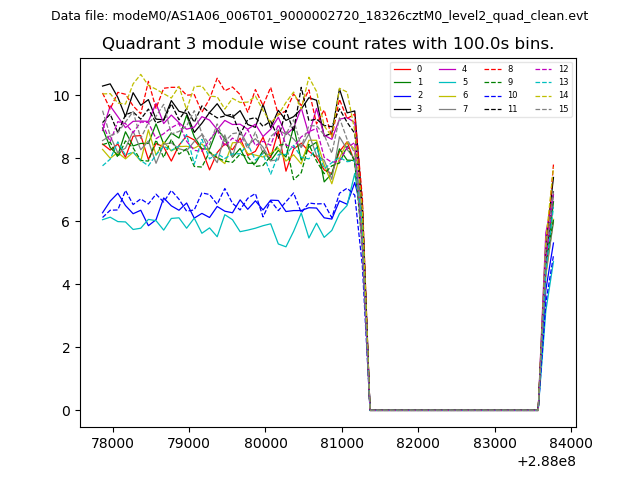Click the magenta solid legend line for module 4
Screen dimensions: 640x480
(448, 69)
